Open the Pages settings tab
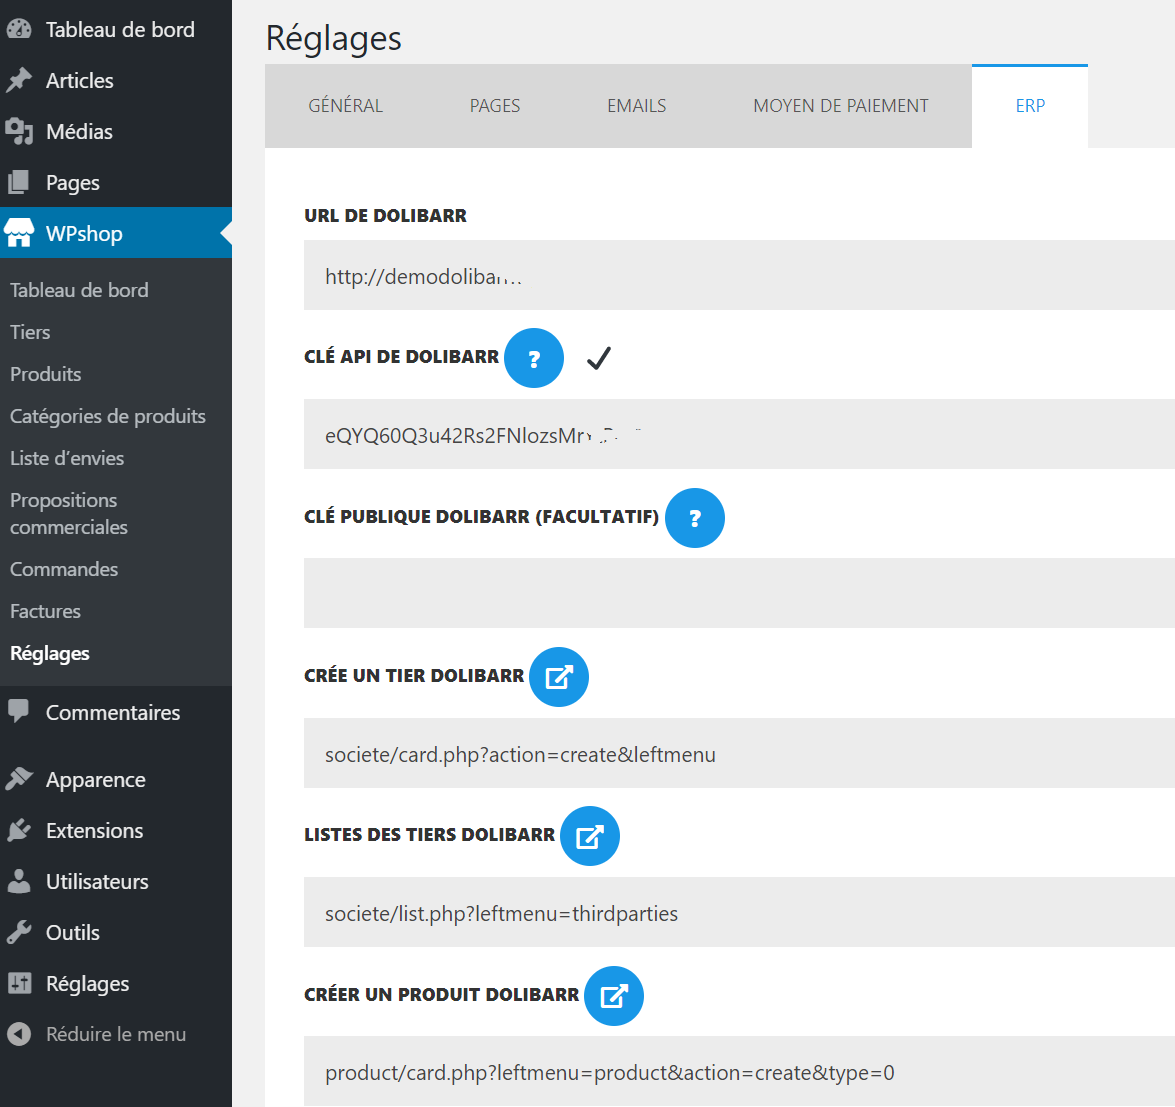 495,106
